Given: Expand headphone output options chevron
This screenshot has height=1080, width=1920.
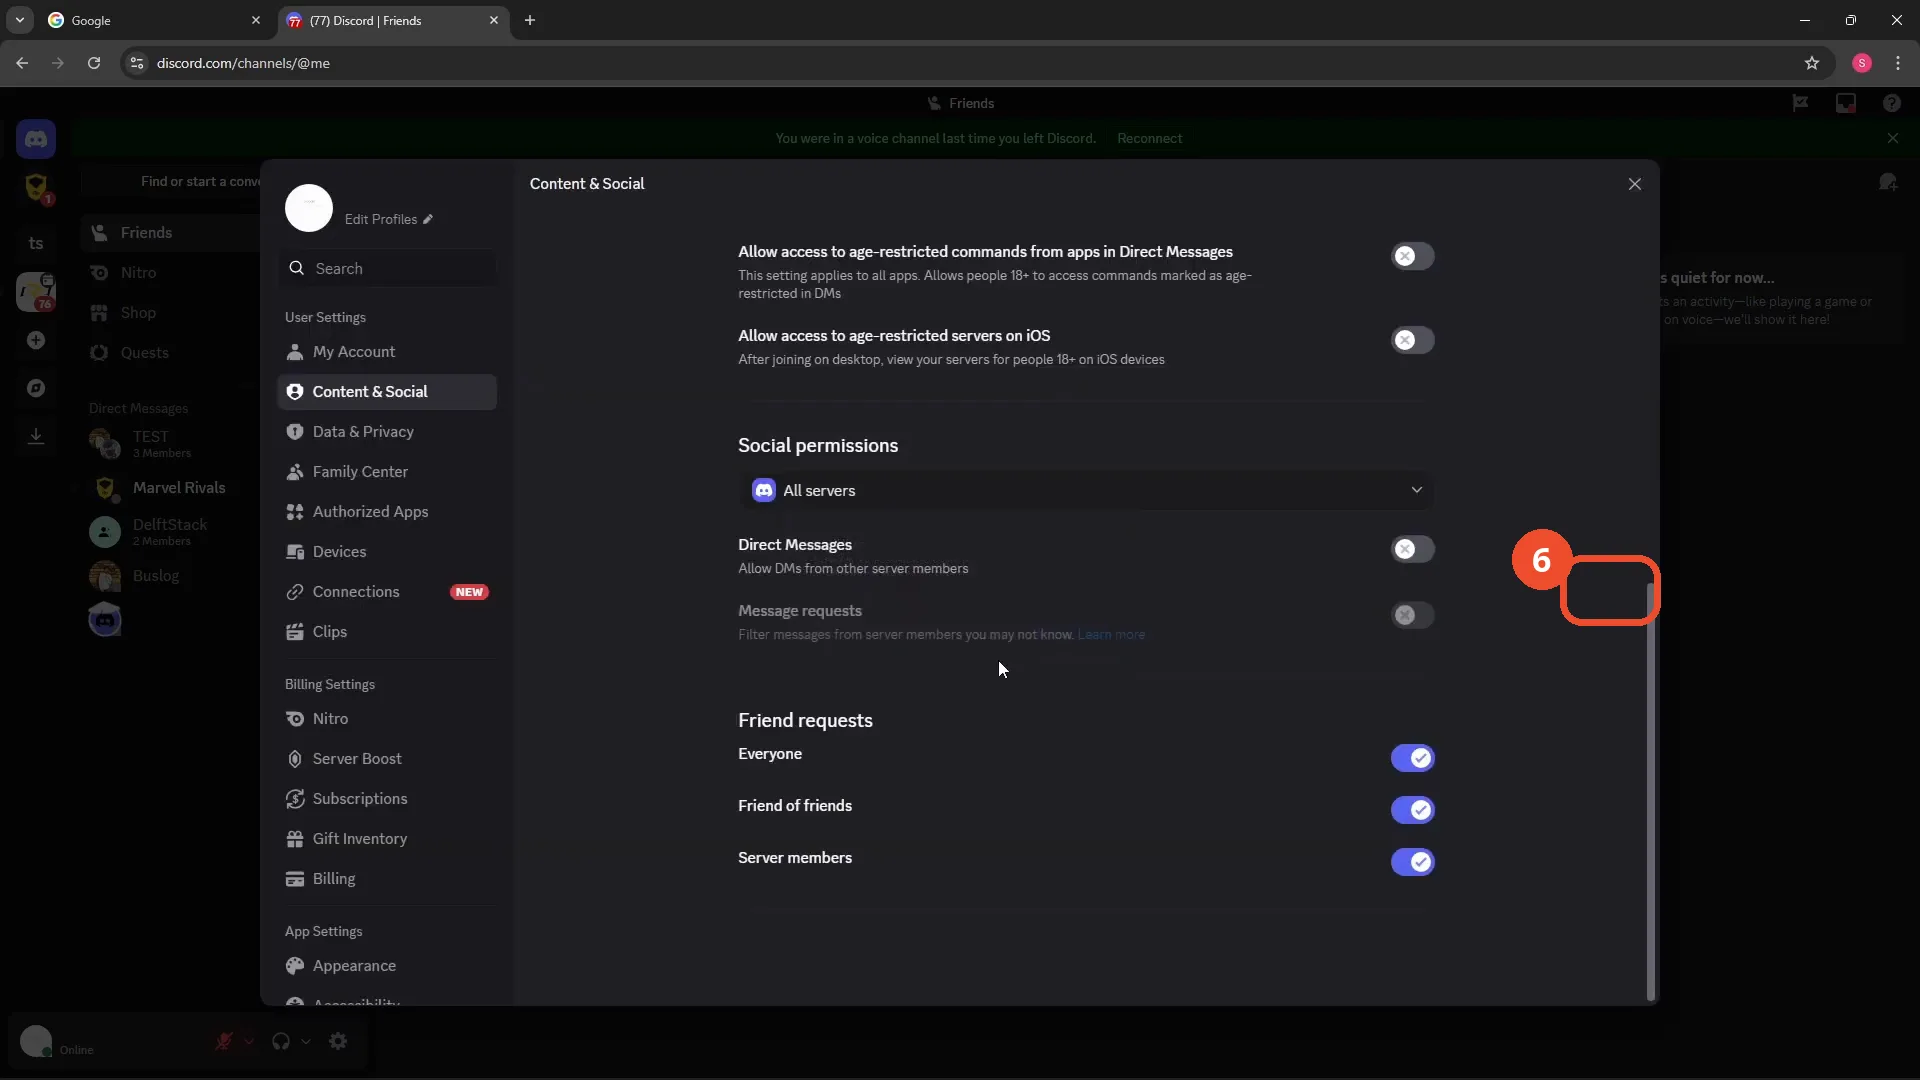Looking at the screenshot, I should (306, 1041).
